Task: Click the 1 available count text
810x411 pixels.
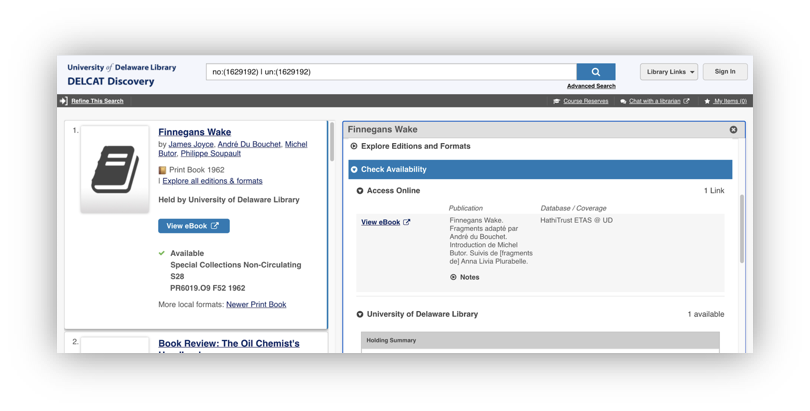Action: coord(706,314)
